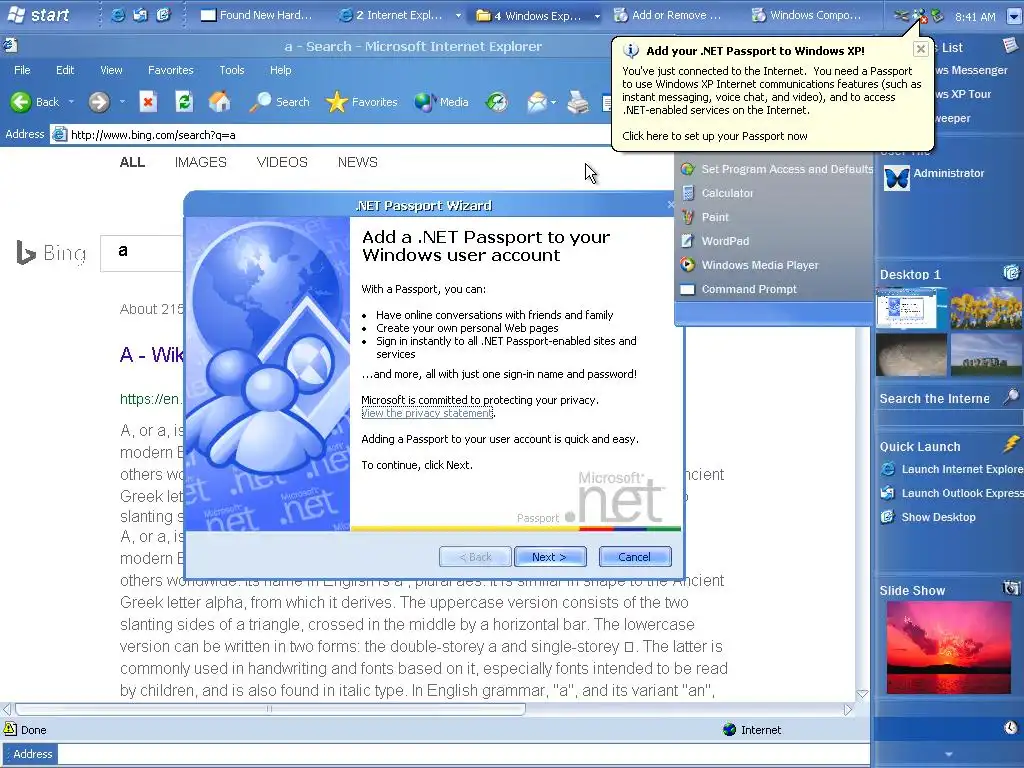Viewport: 1024px width, 768px height.
Task: Open Paint from the Start menu list
Action: 714,217
